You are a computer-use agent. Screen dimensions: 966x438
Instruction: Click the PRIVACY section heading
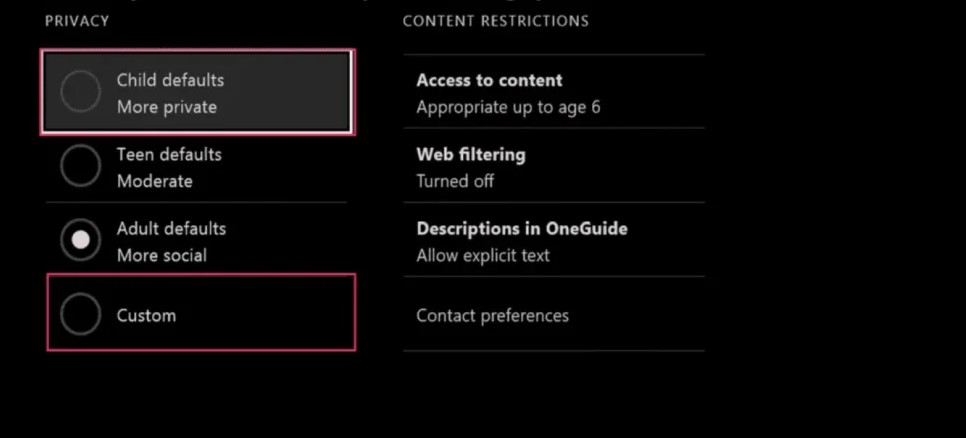click(x=77, y=21)
